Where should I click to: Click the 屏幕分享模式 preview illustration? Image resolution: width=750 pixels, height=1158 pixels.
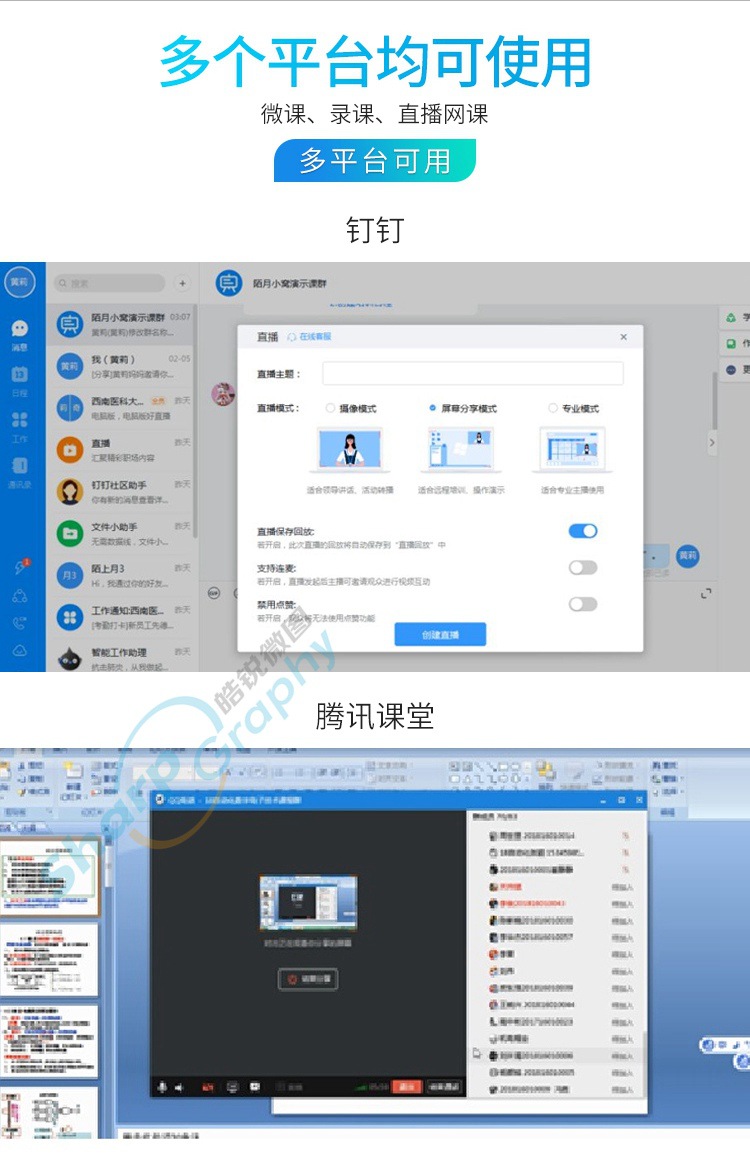pyautogui.click(x=461, y=448)
